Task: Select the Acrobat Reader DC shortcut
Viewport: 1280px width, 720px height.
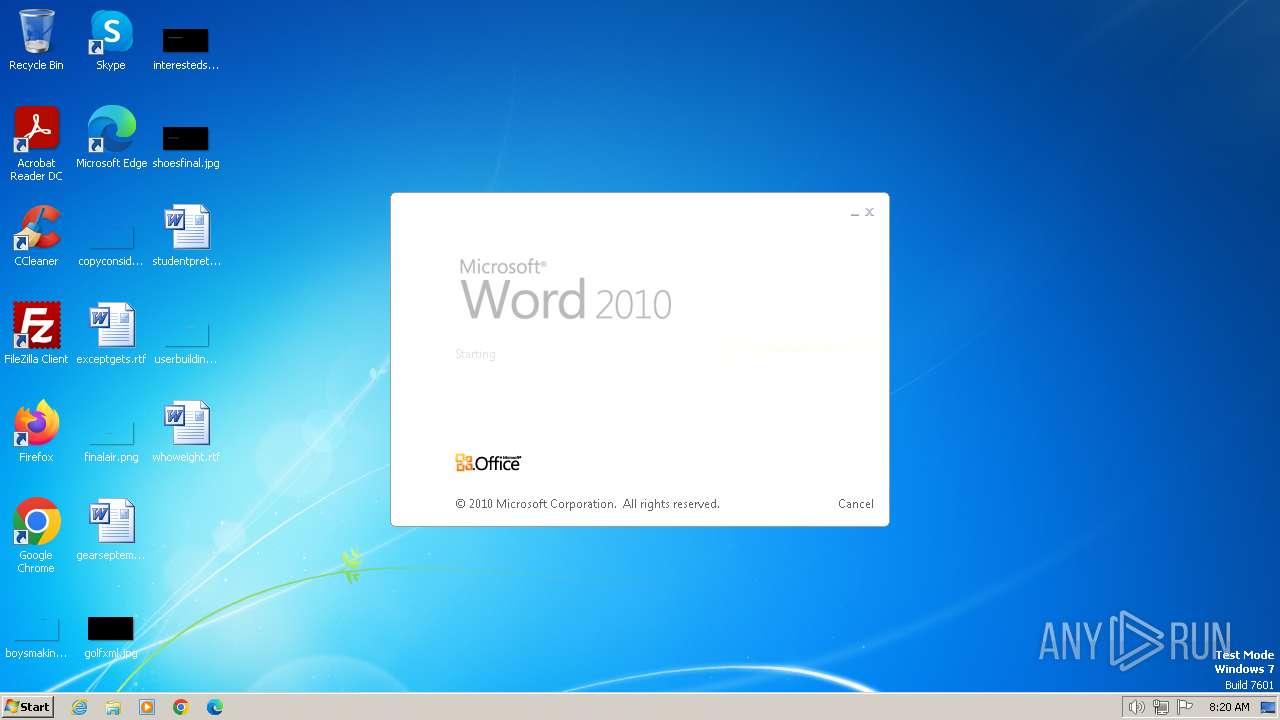Action: click(x=36, y=144)
